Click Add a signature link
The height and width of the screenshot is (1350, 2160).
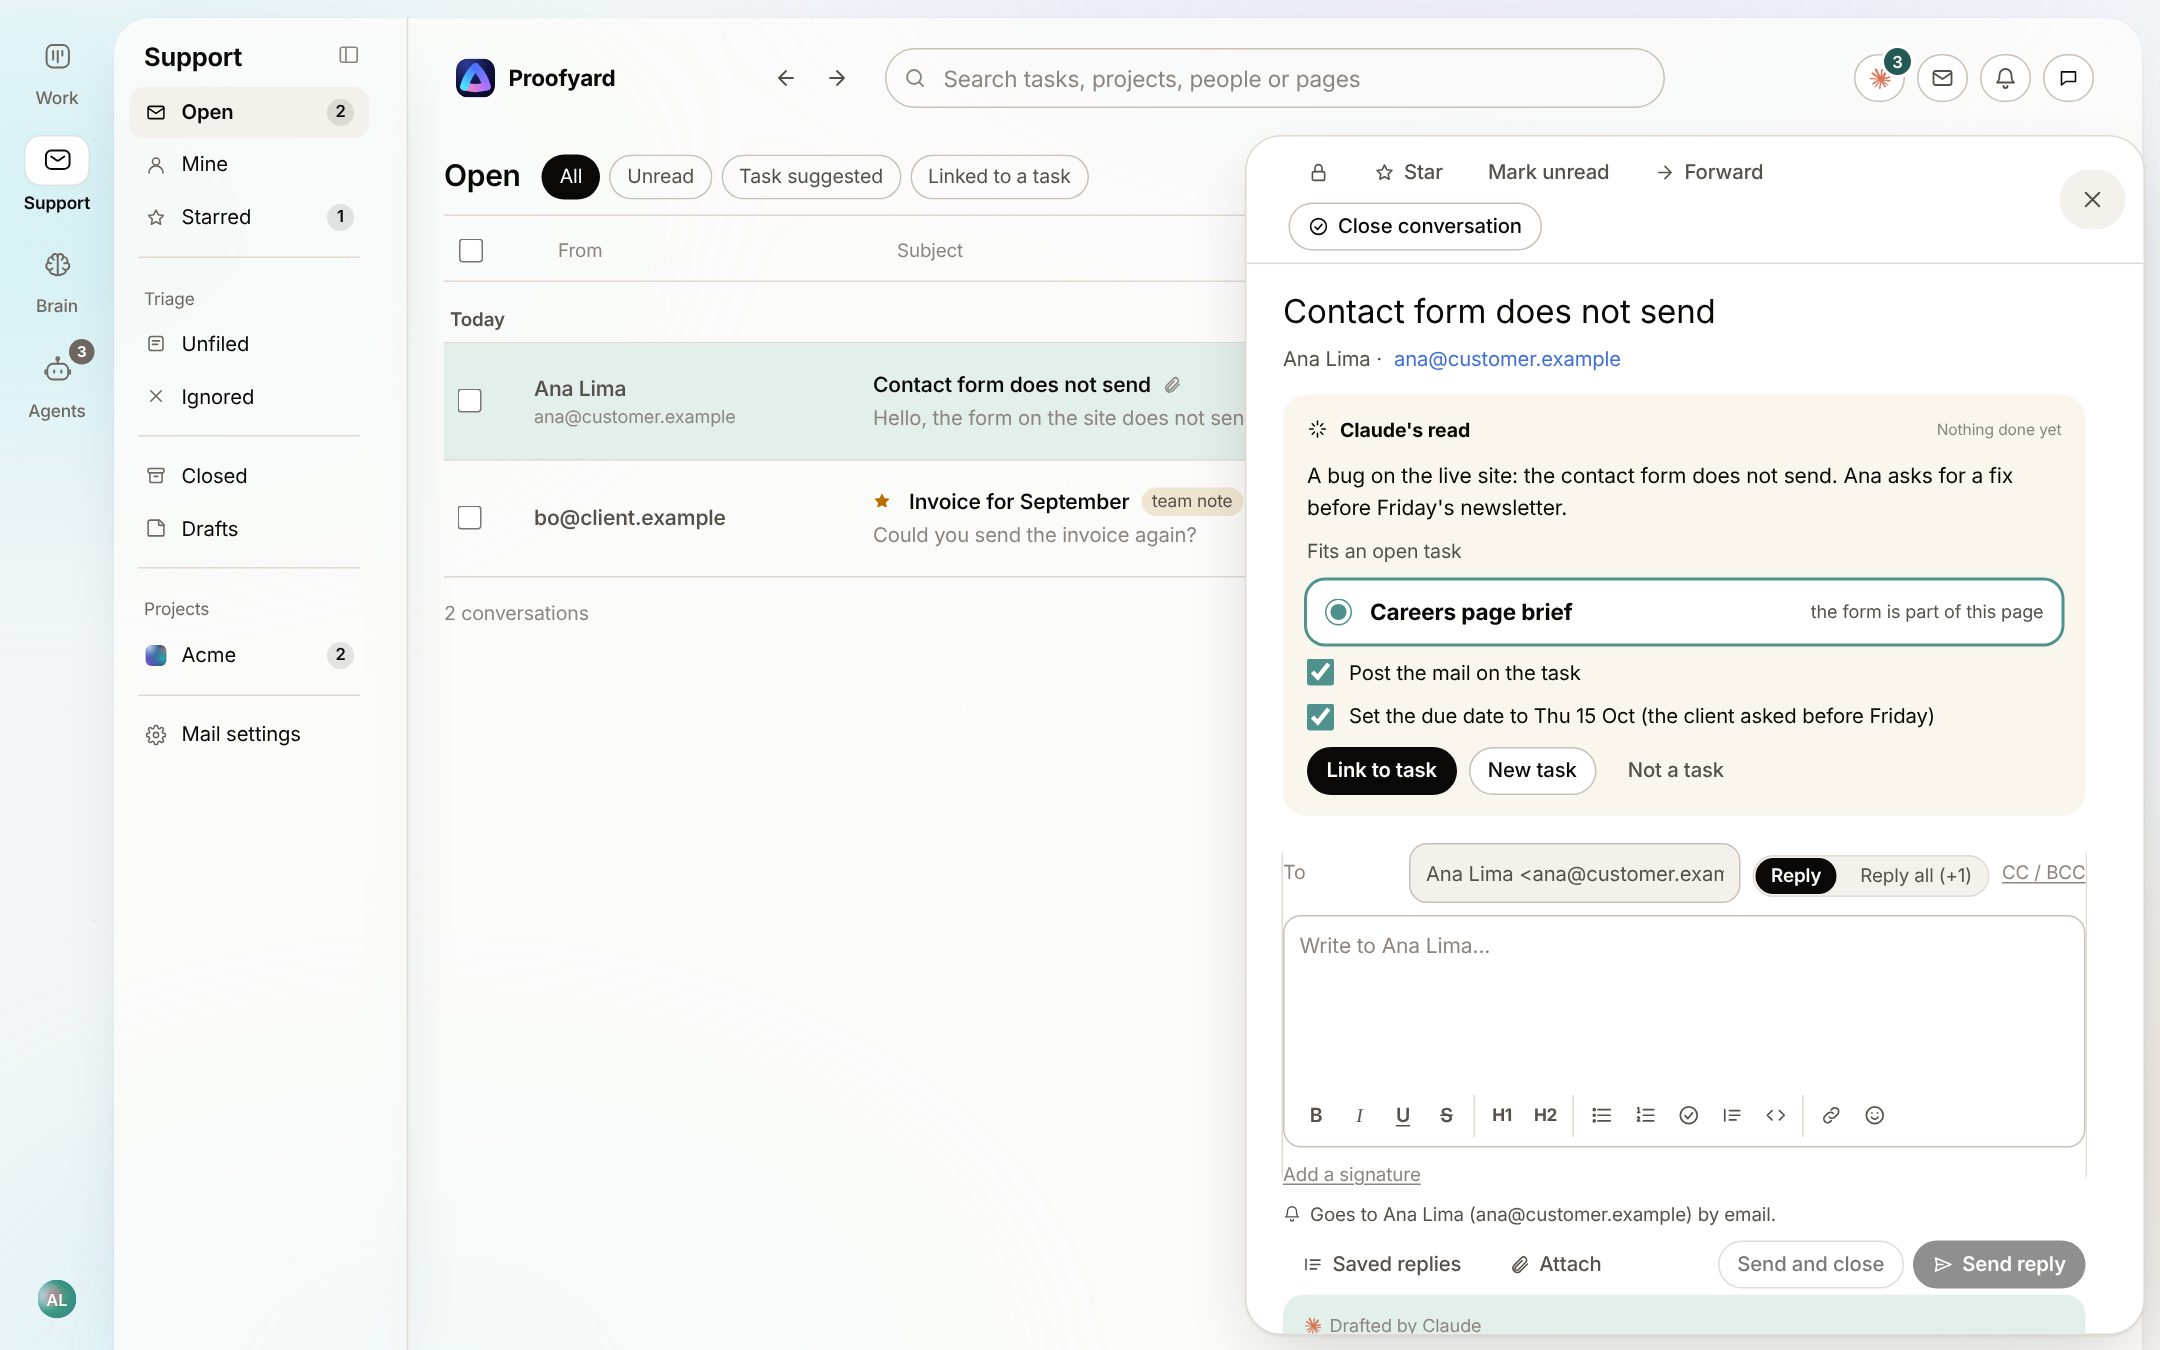1351,1174
